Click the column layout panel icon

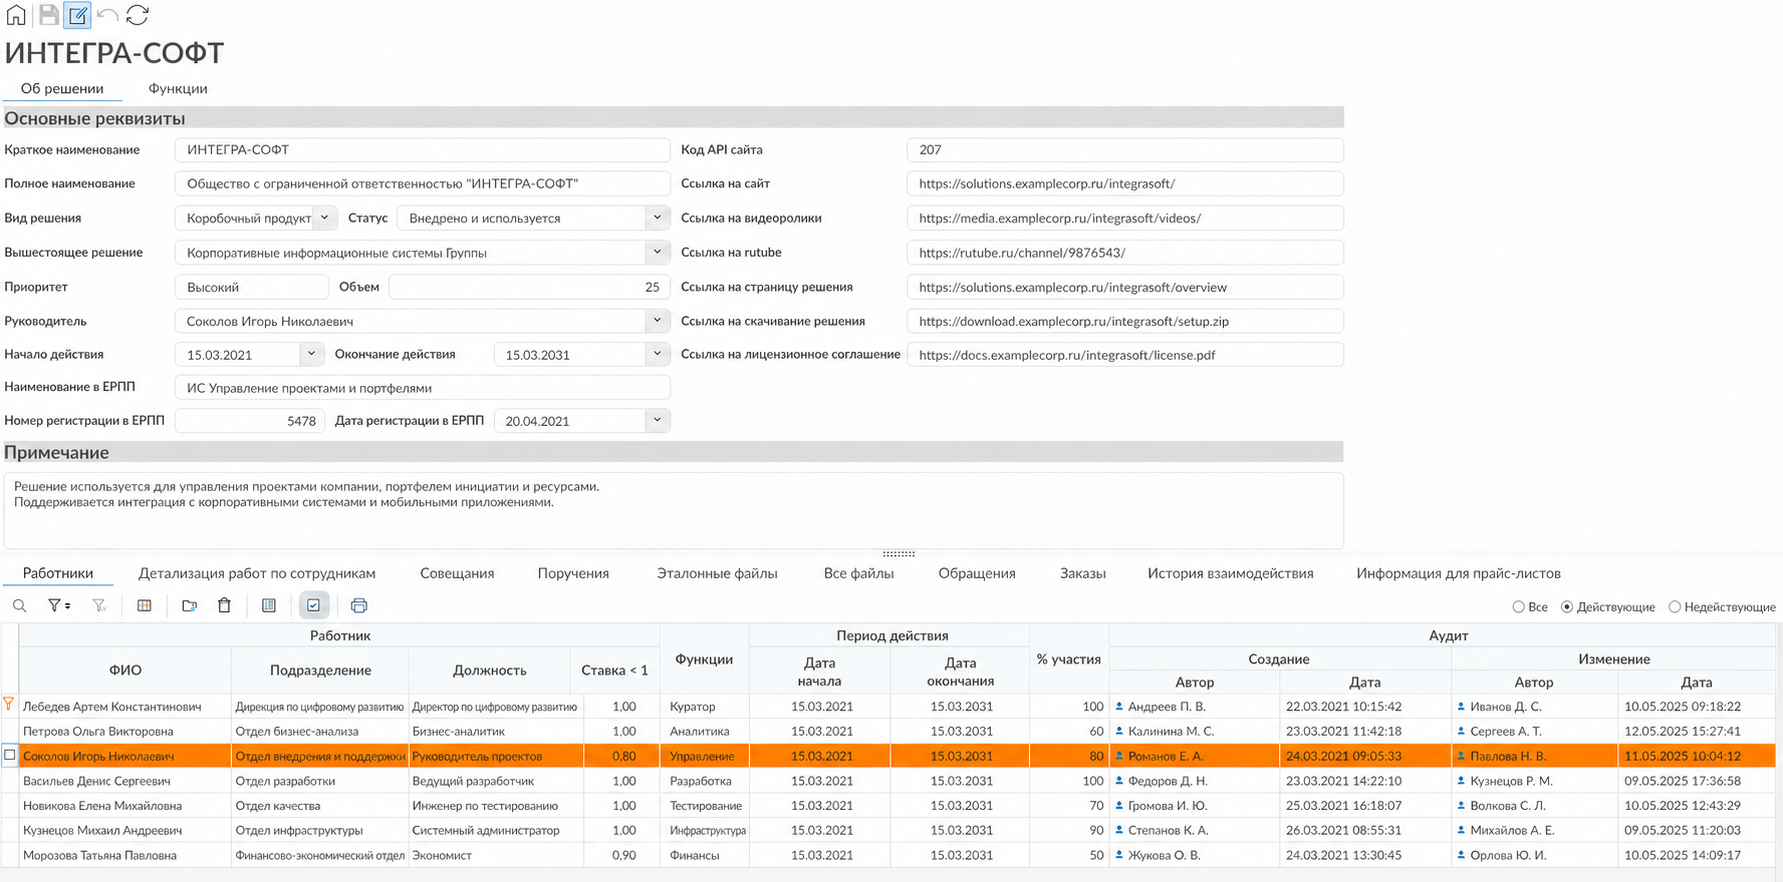269,606
